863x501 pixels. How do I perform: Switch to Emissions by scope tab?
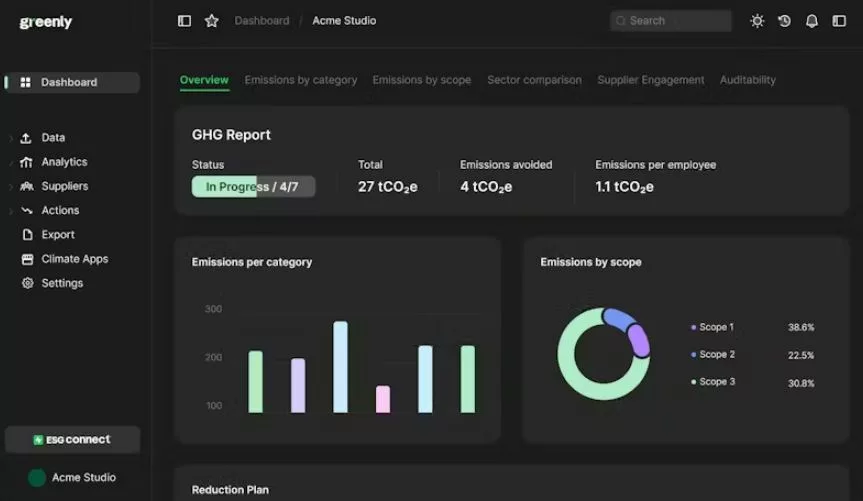(x=422, y=80)
